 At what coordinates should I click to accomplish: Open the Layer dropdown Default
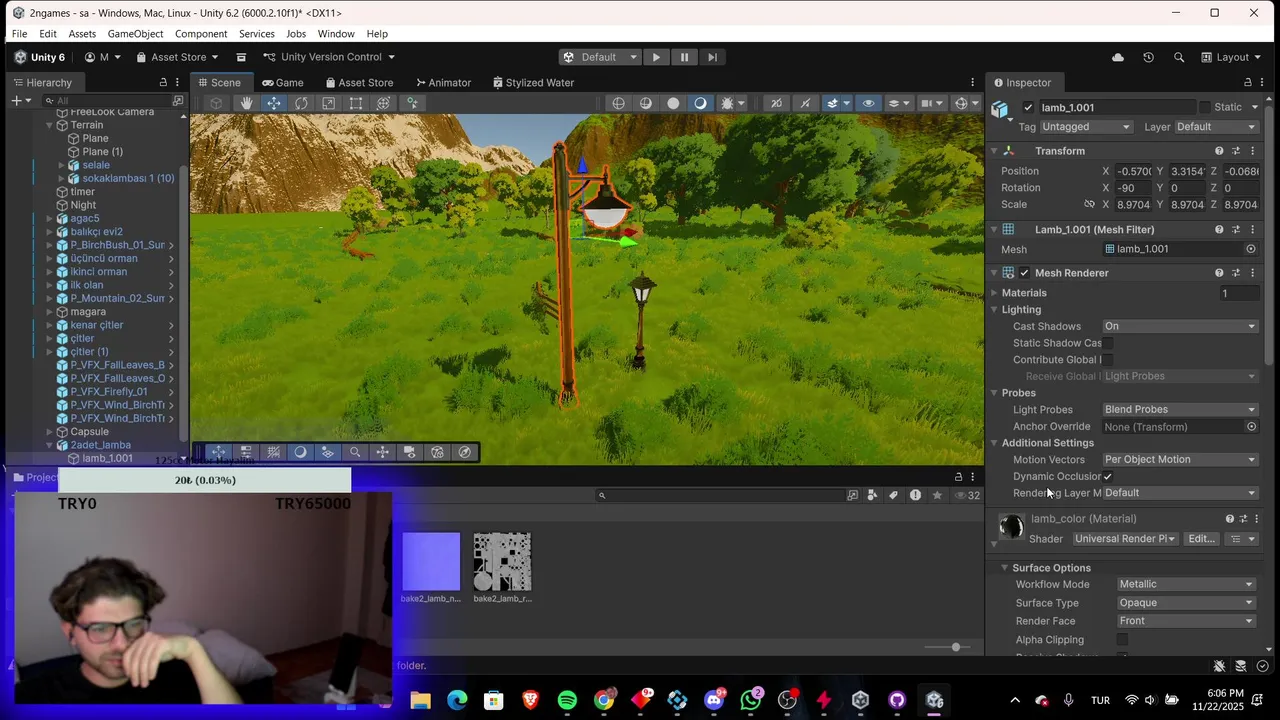[x=1215, y=127]
